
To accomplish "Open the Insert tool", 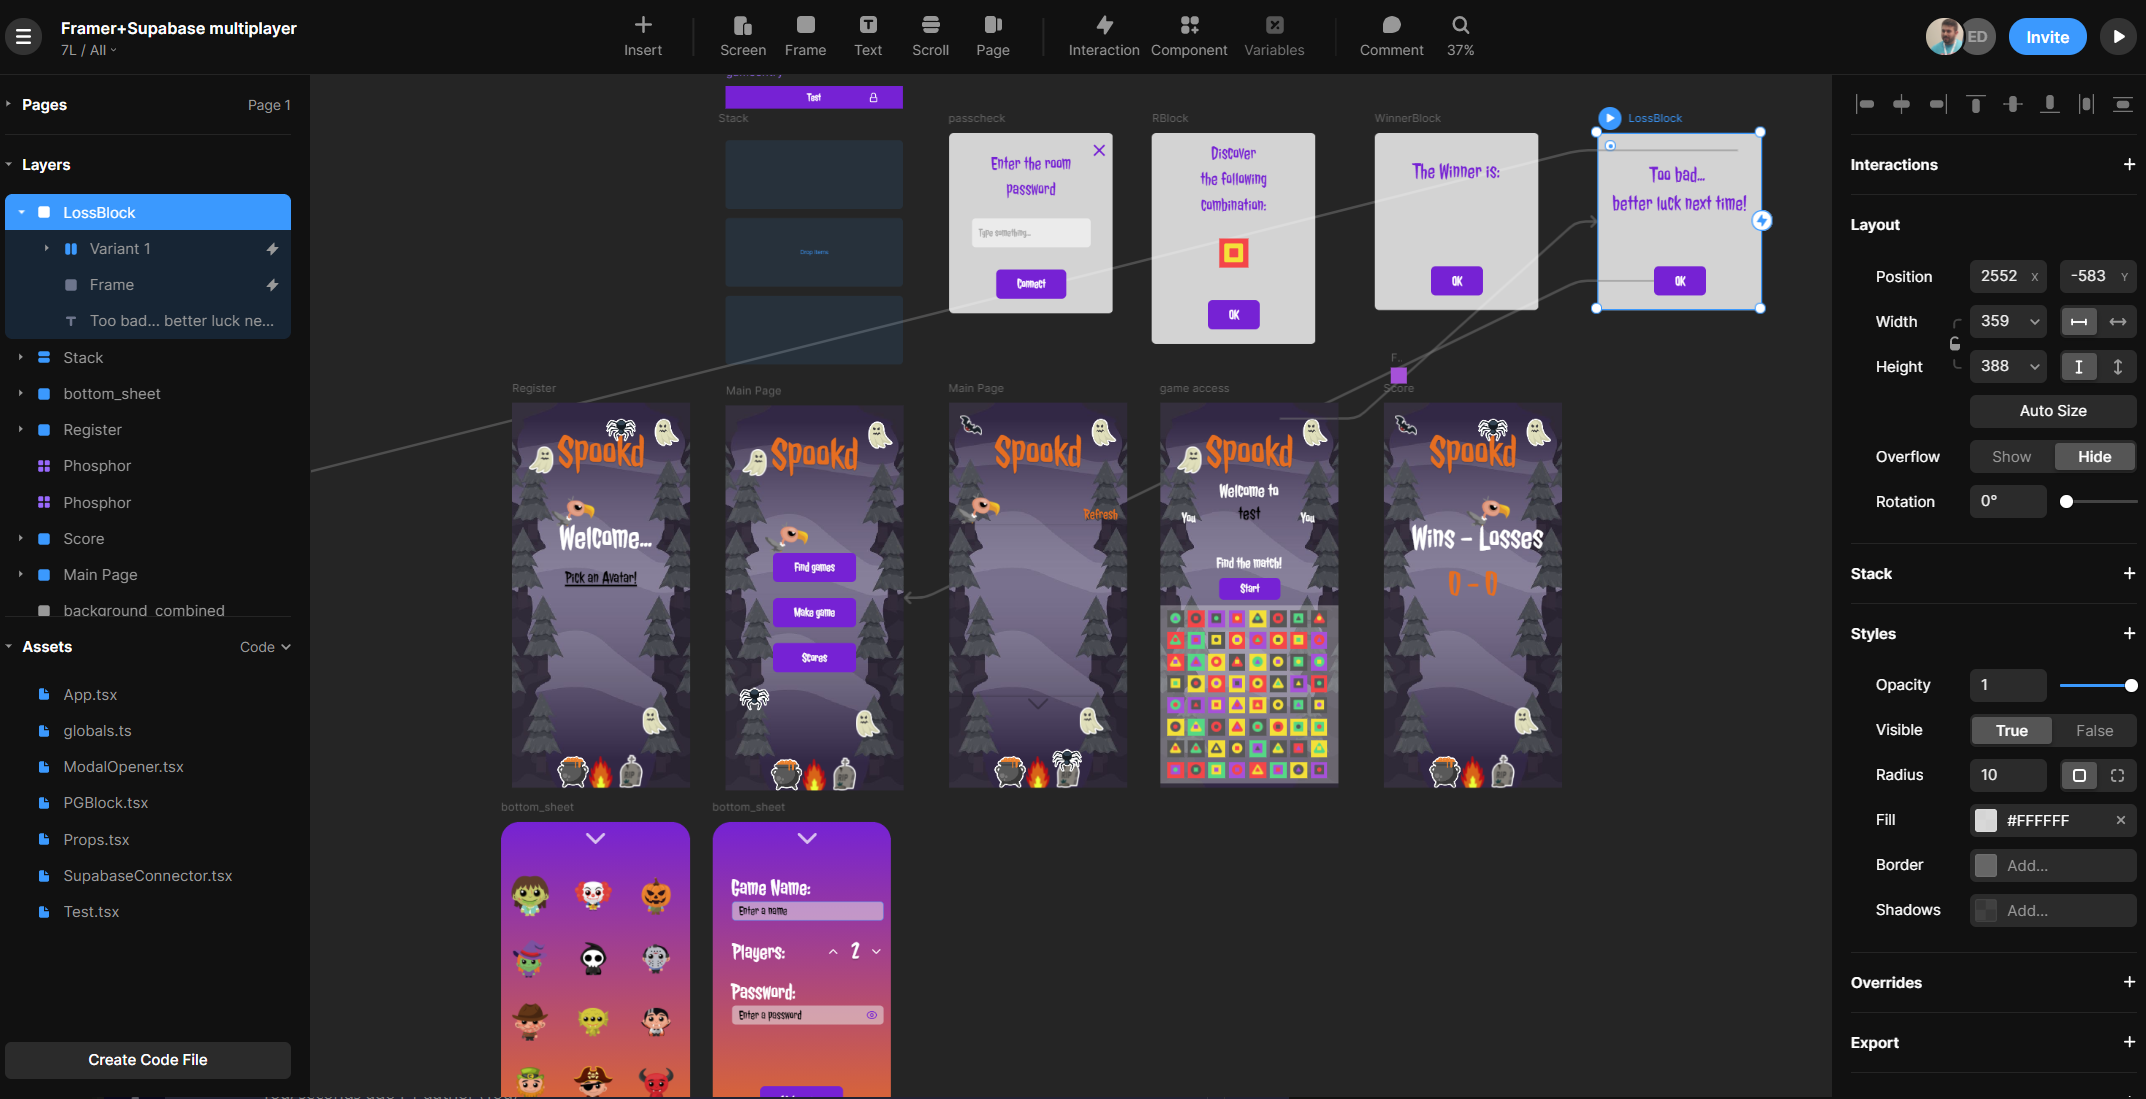I will [642, 35].
